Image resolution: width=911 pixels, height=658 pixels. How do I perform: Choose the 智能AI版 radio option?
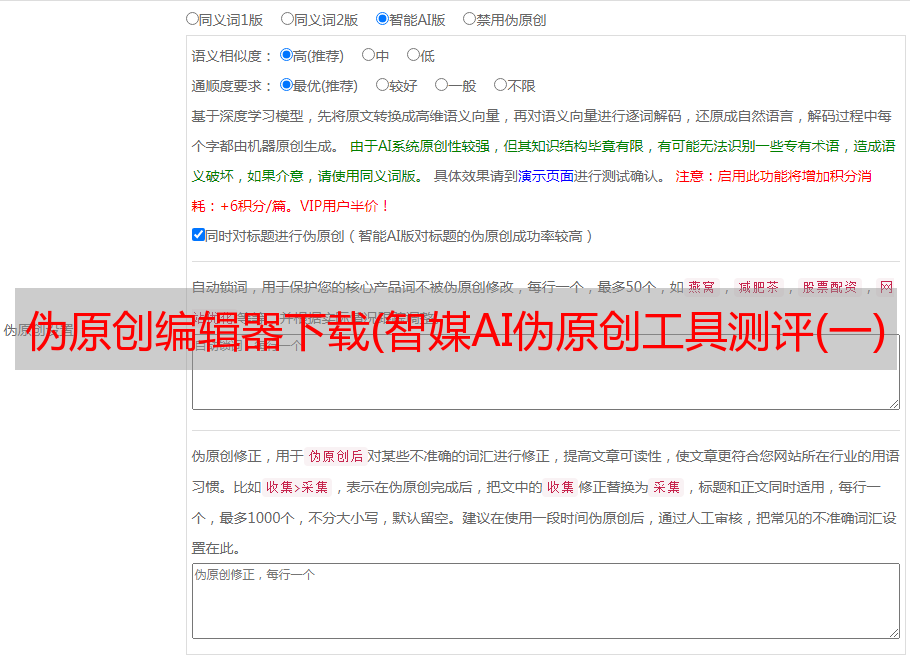382,19
